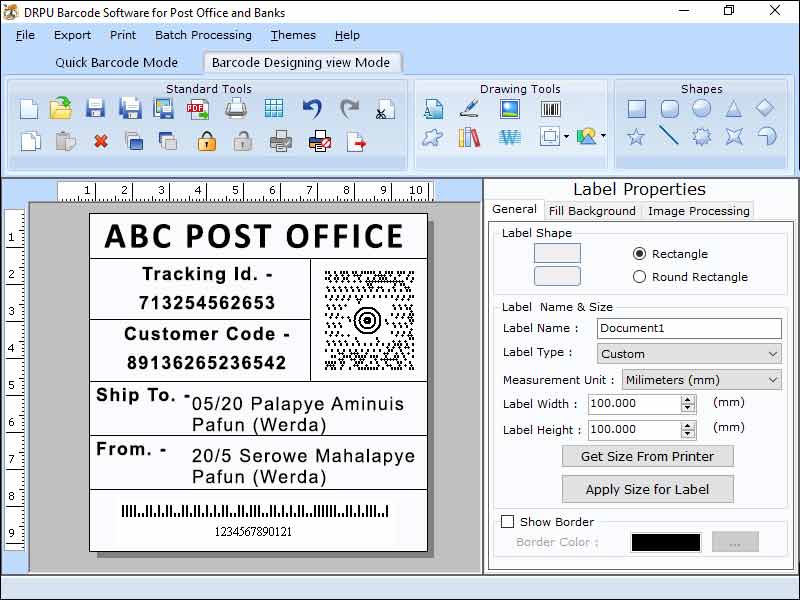Screen dimensions: 800x600
Task: Select the Image tool in Drawing Tools
Action: click(508, 108)
